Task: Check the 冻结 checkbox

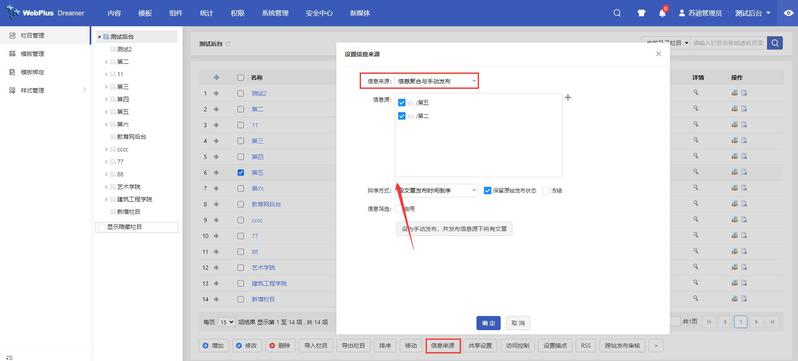Action: point(546,190)
